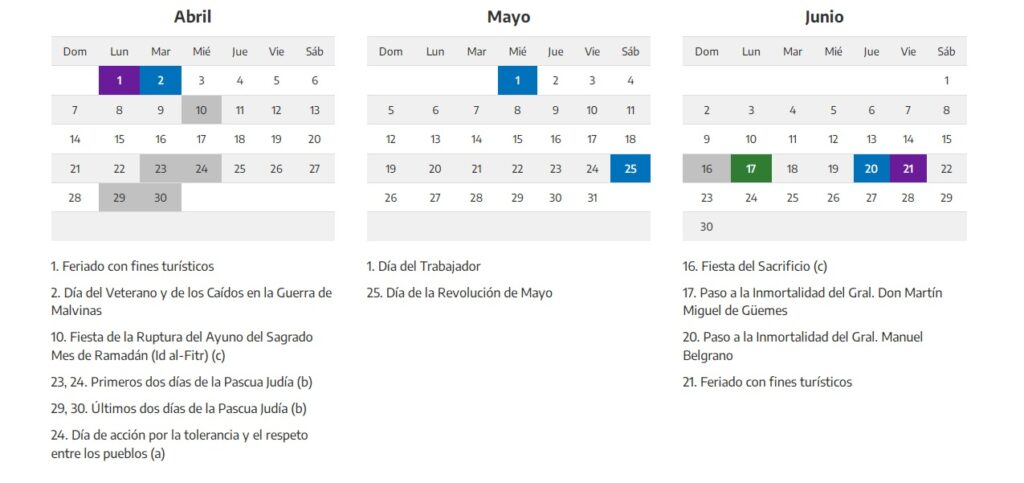Click the Abril month heading
Viewport: 1024px width, 483px height.
click(192, 17)
